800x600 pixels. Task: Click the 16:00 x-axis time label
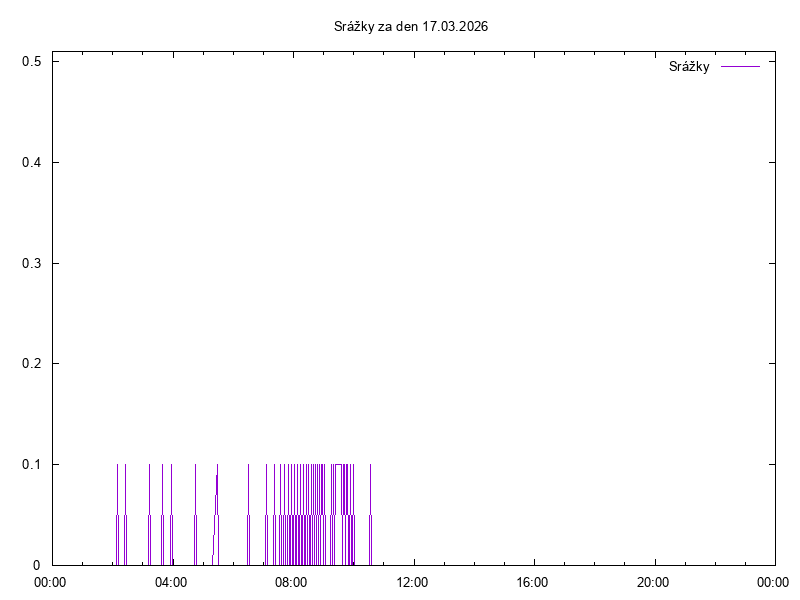533,582
